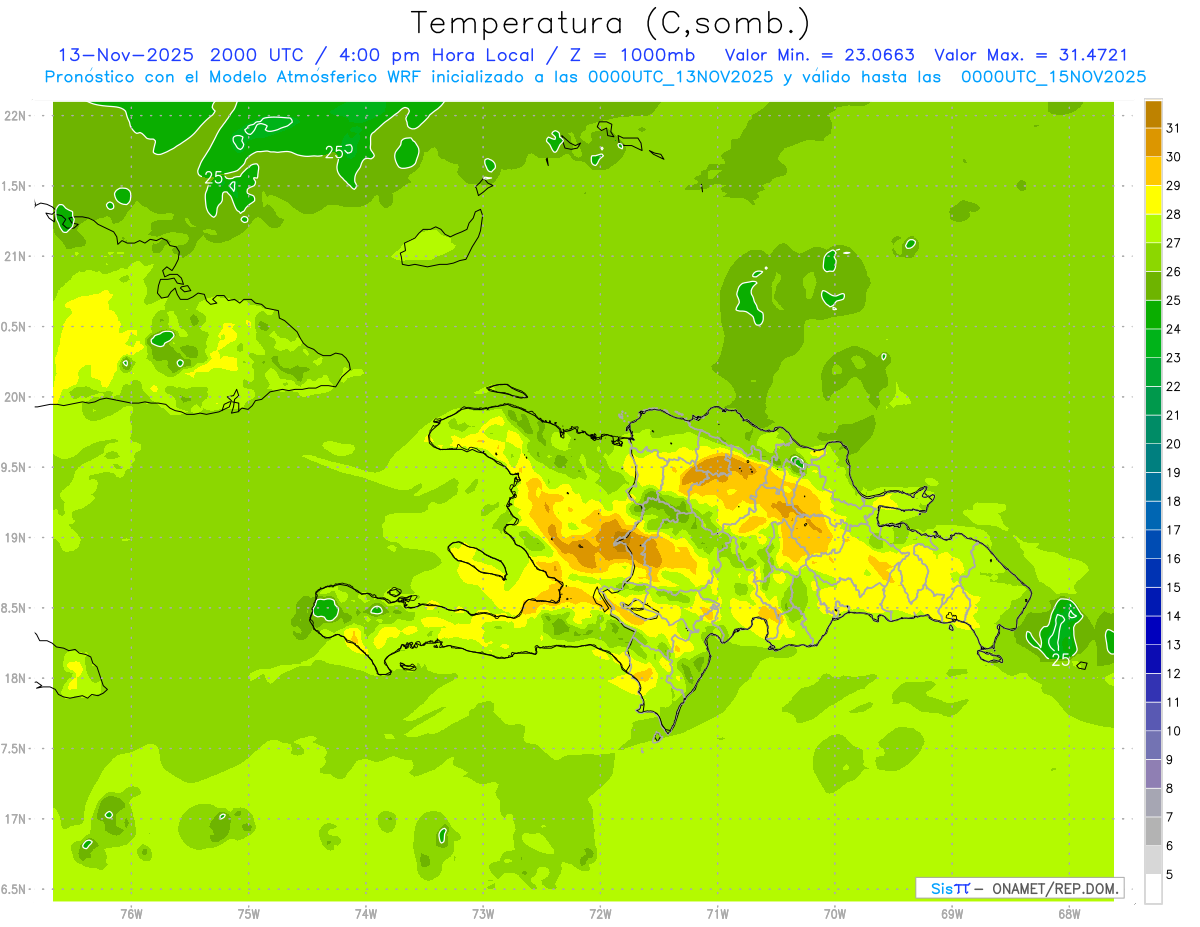This screenshot has height=927, width=1200.
Task: Click the "Valor Min. = 23.0663" value
Action: pos(819,55)
